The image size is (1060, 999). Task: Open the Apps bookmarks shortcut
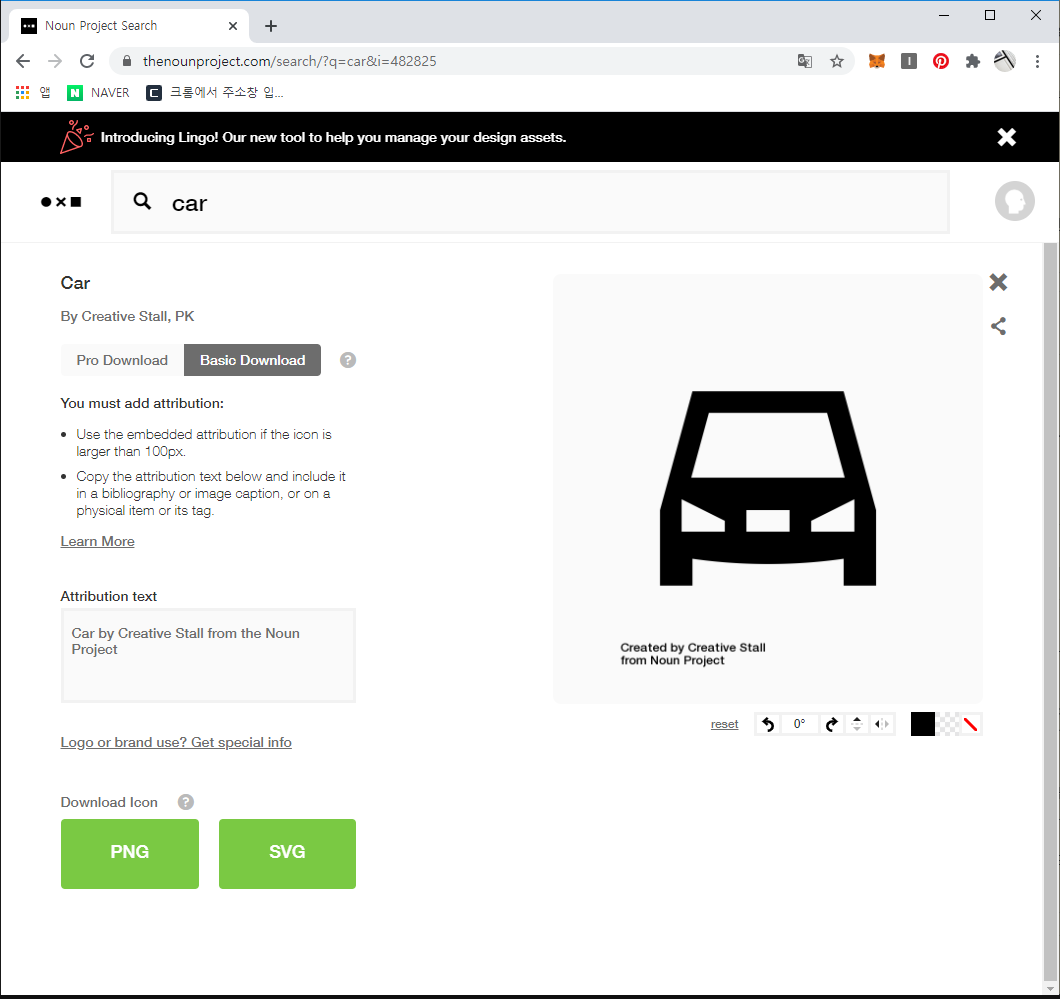point(32,93)
